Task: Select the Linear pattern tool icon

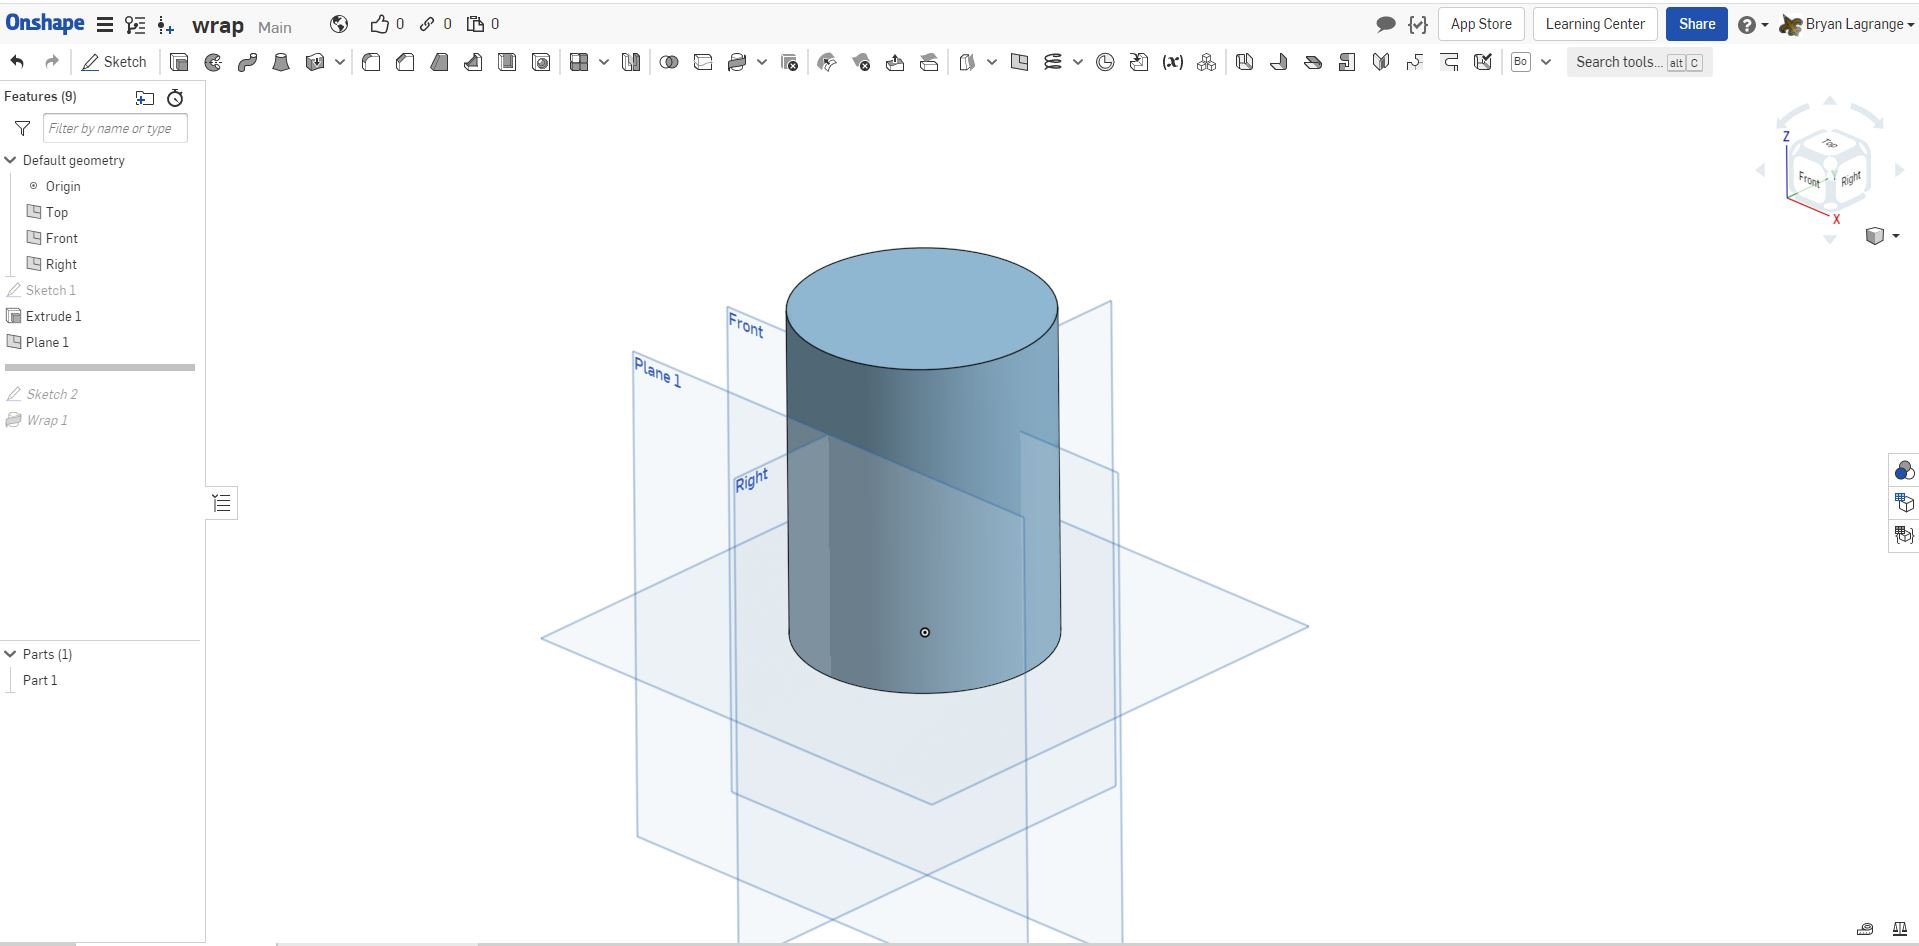Action: pos(579,62)
